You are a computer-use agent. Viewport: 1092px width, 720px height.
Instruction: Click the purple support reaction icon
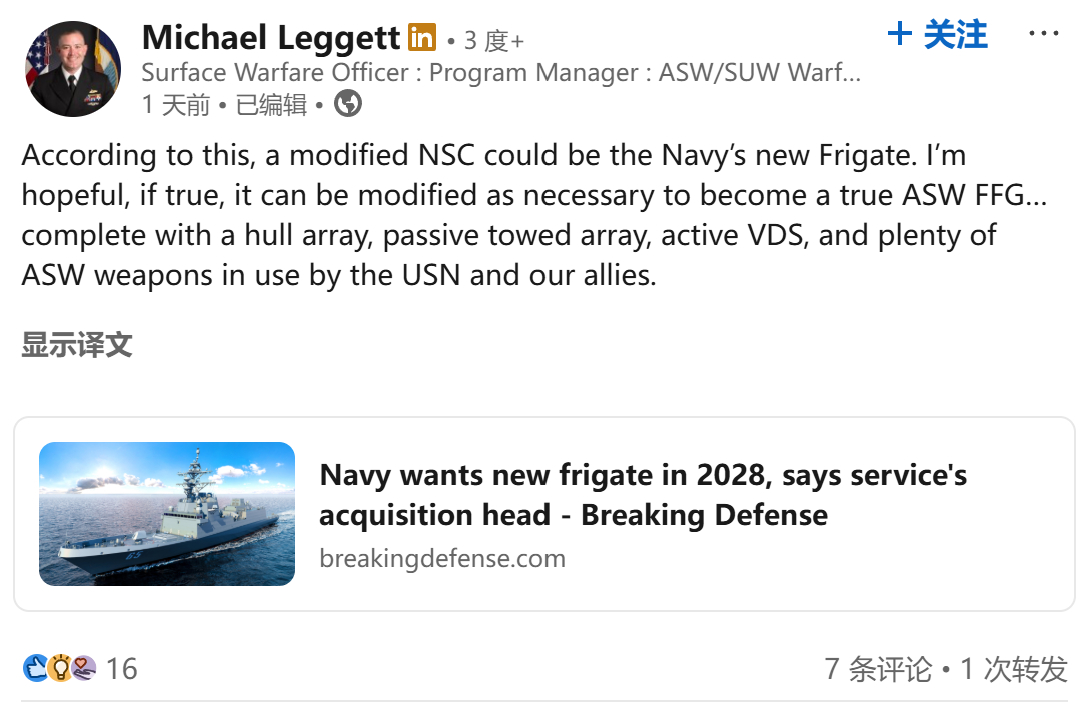coord(84,668)
